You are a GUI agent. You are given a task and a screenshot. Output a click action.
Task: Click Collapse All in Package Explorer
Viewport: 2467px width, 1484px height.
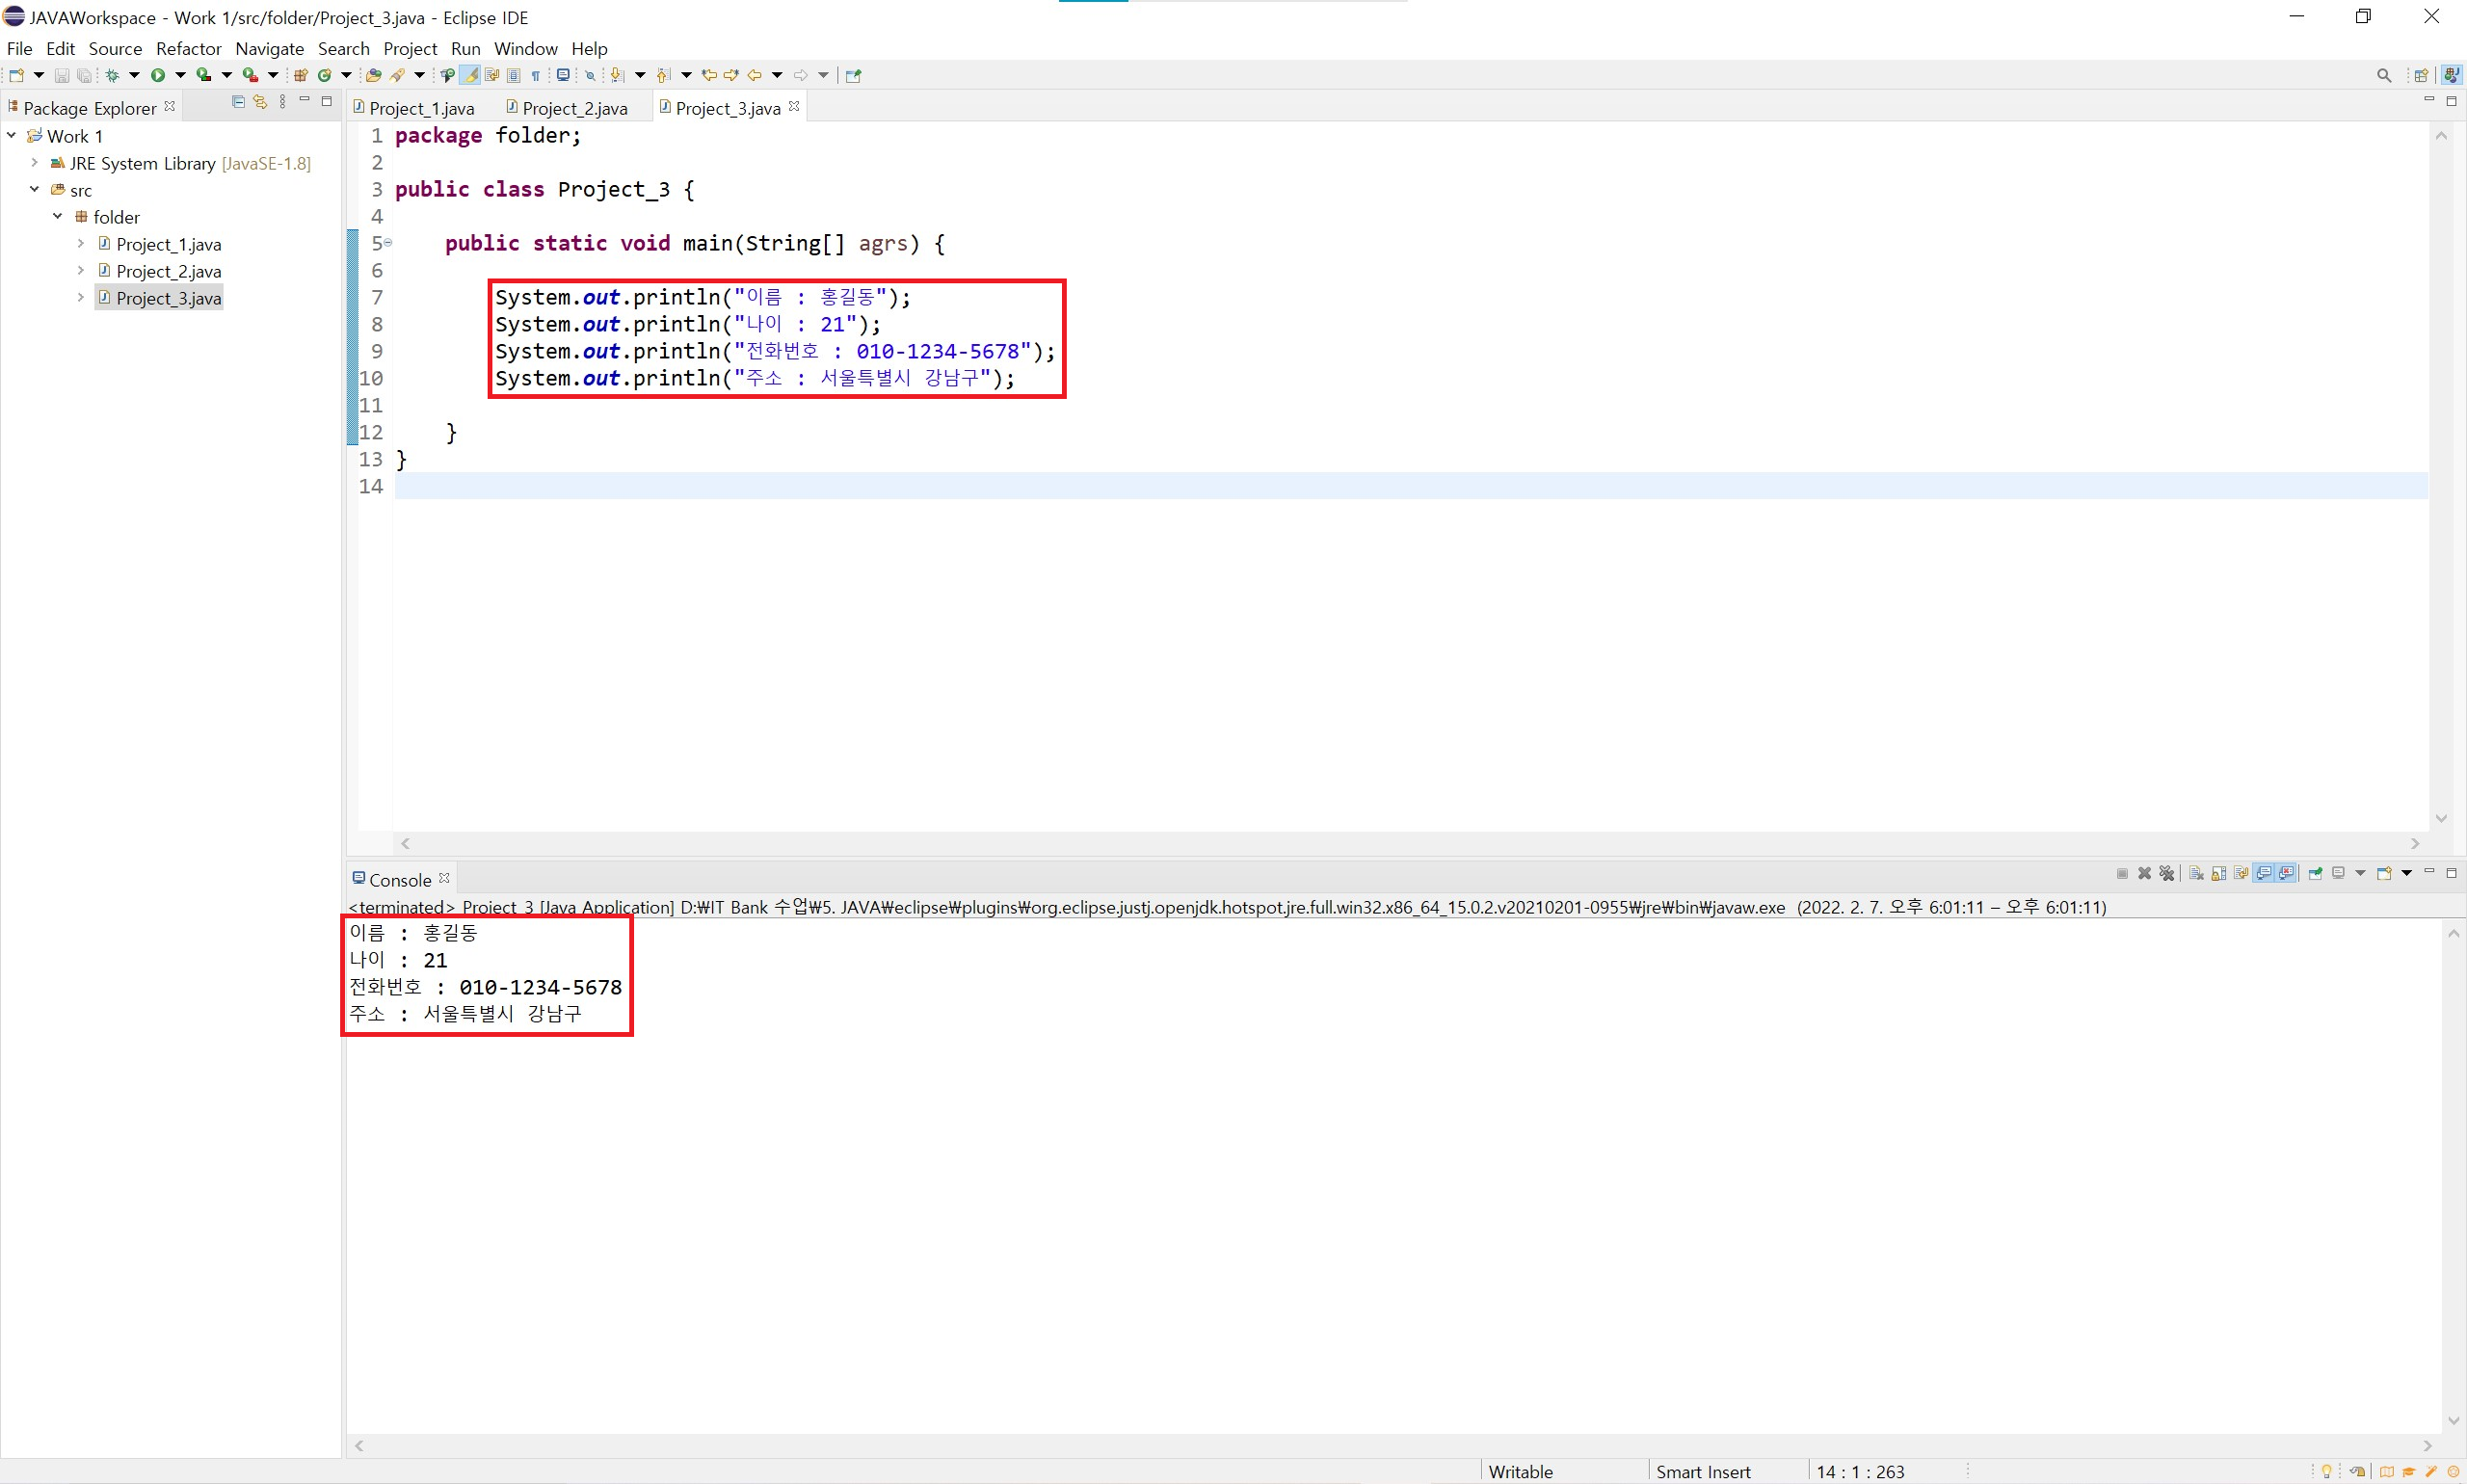pos(238,102)
